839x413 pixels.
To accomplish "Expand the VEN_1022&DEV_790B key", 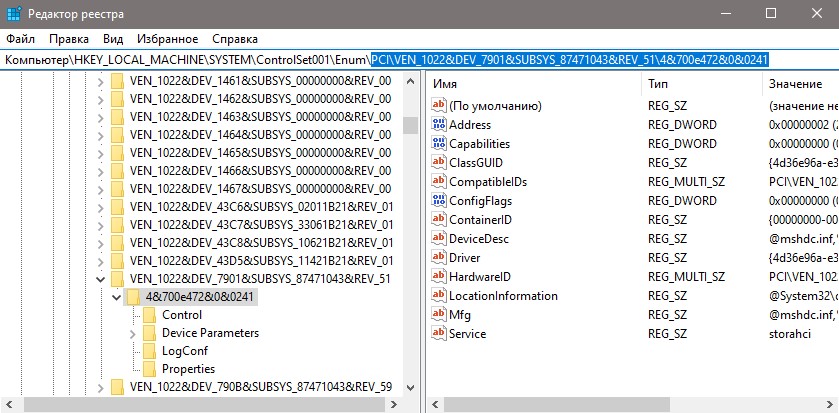I will (100, 387).
